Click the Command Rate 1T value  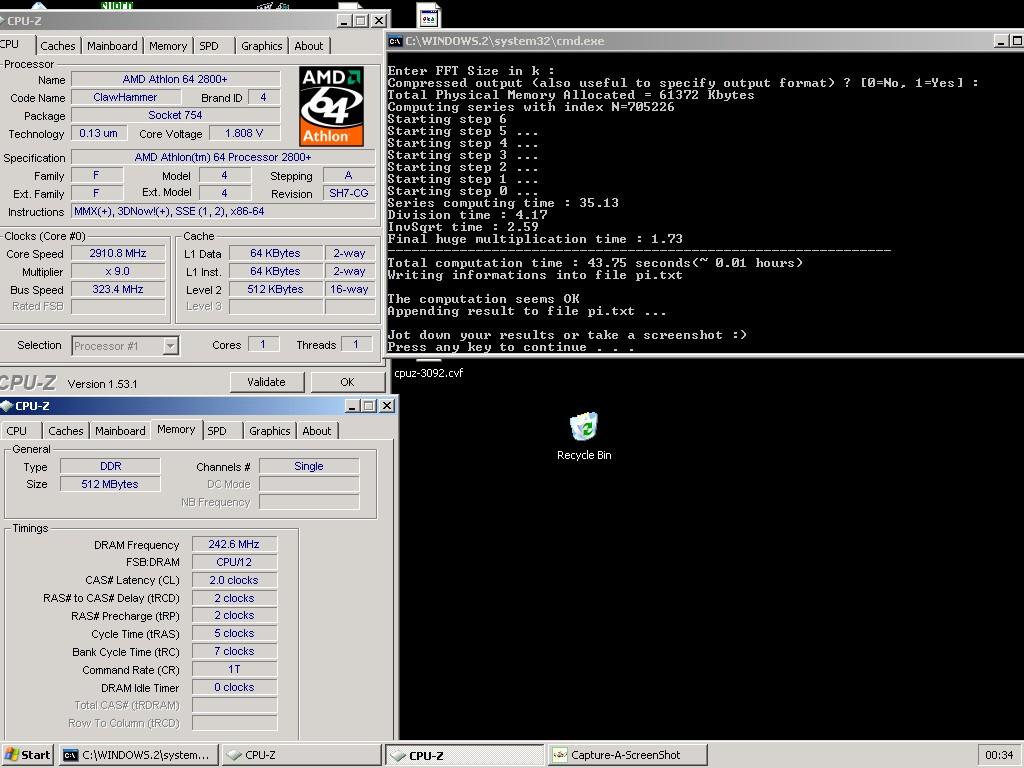click(234, 669)
